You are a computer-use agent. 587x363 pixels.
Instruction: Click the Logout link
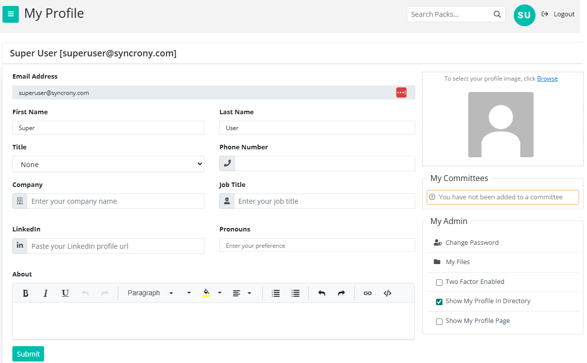[x=564, y=14]
